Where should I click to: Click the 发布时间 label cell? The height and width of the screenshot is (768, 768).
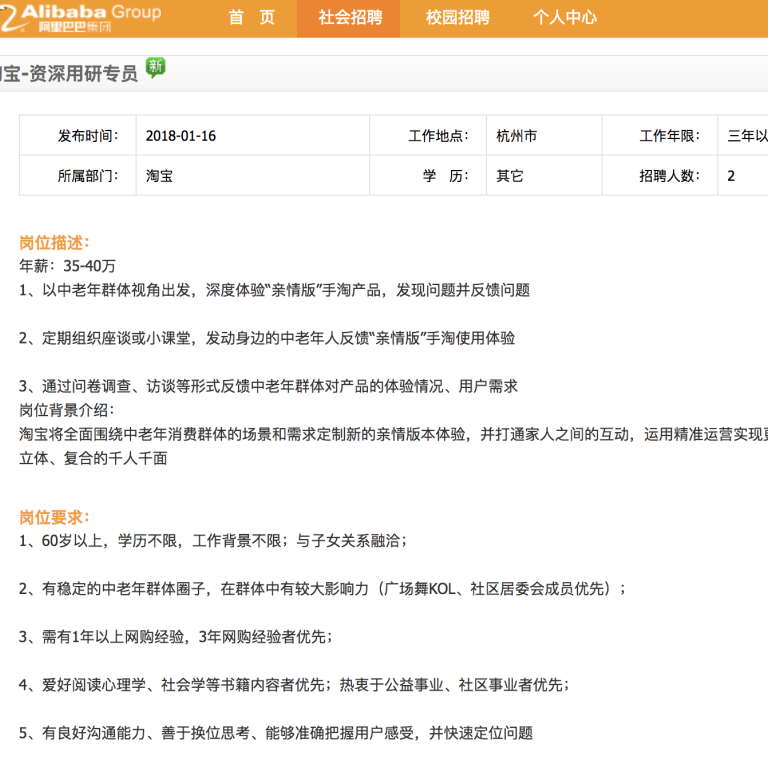point(78,136)
